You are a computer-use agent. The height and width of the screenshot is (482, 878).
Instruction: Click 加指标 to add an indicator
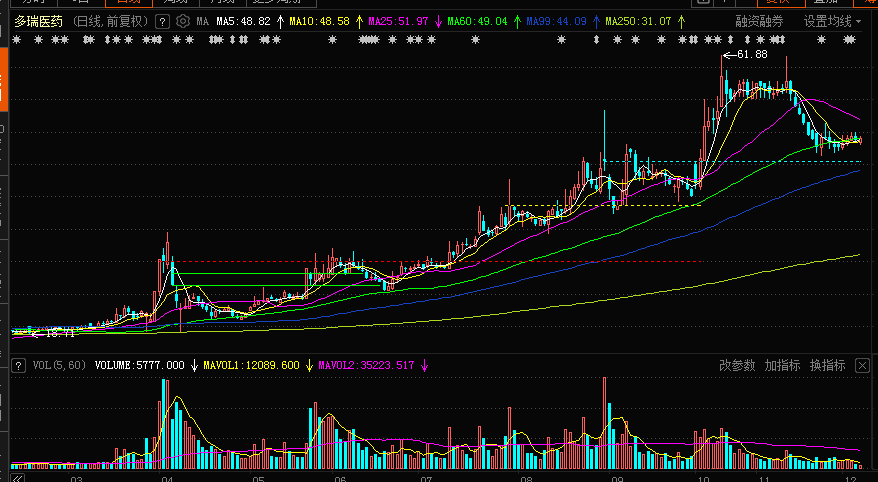coord(782,366)
